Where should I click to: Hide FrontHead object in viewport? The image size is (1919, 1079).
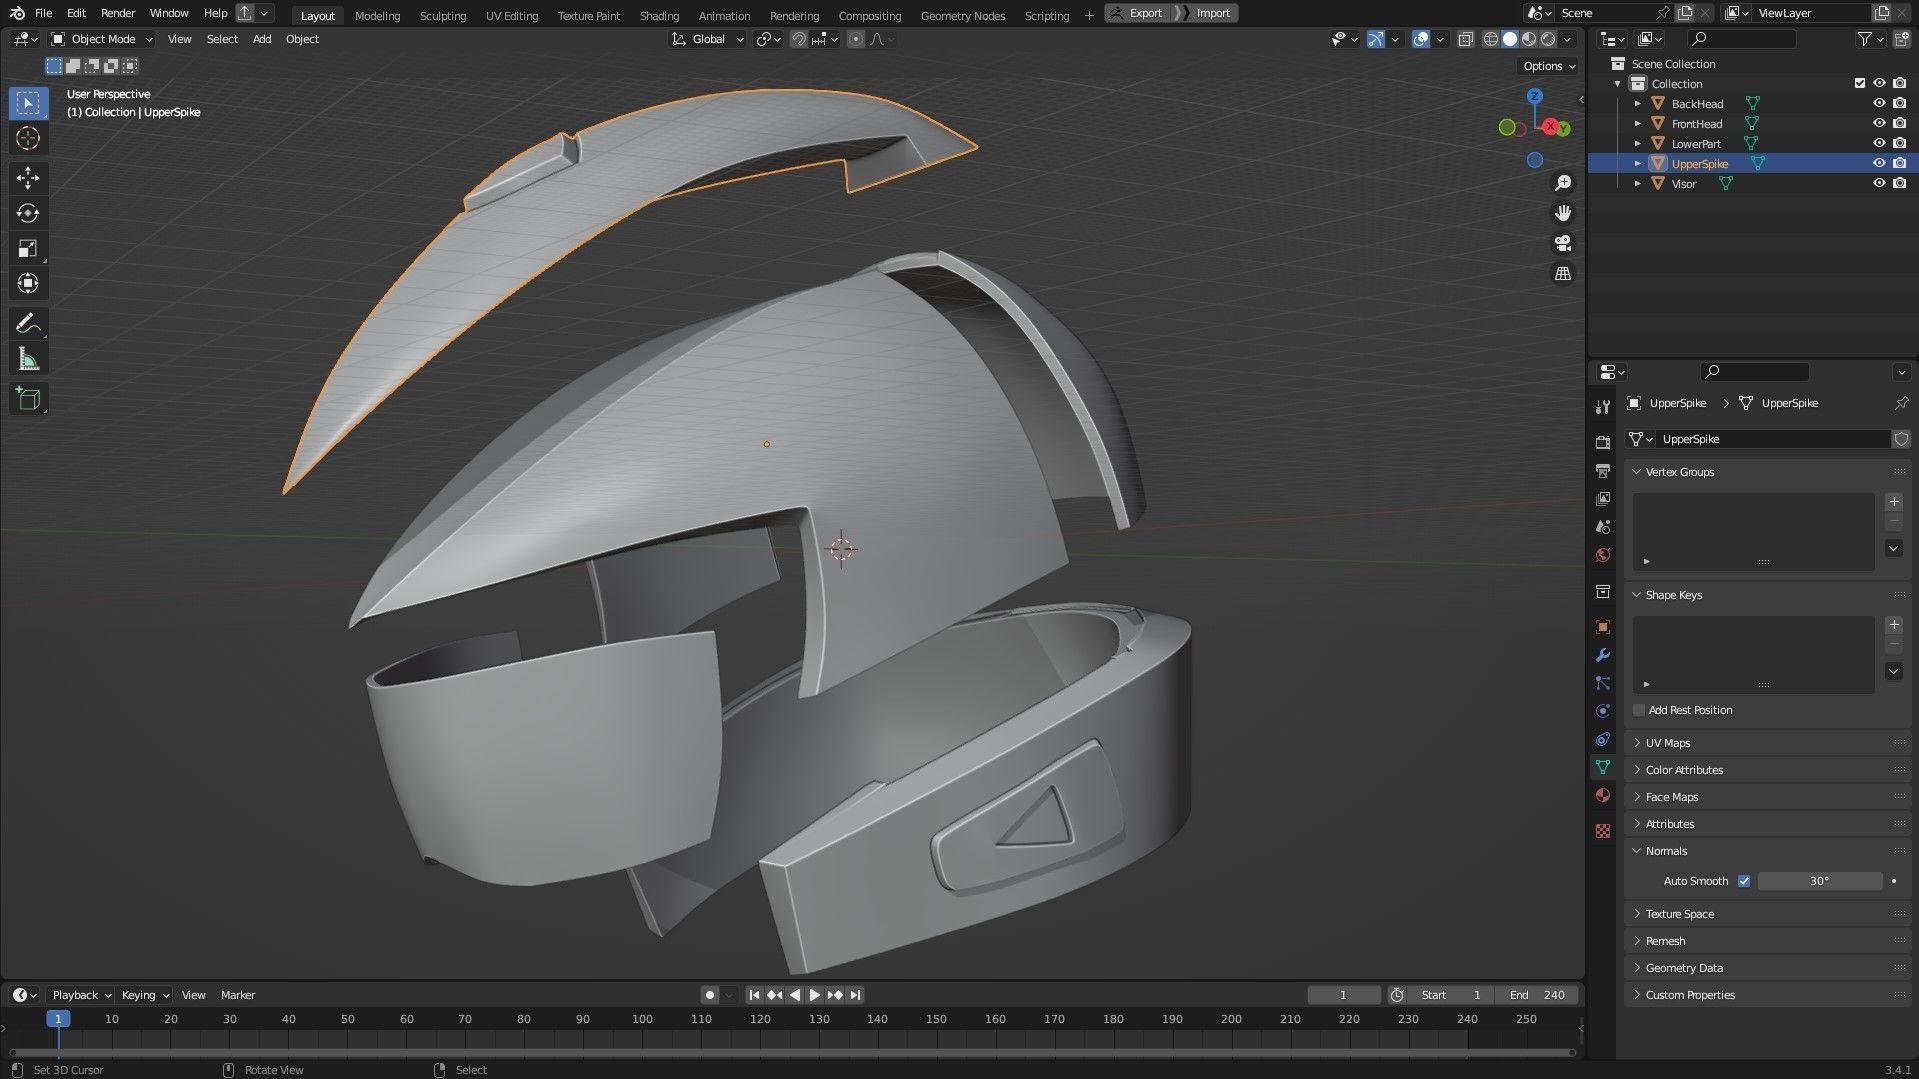click(x=1879, y=123)
